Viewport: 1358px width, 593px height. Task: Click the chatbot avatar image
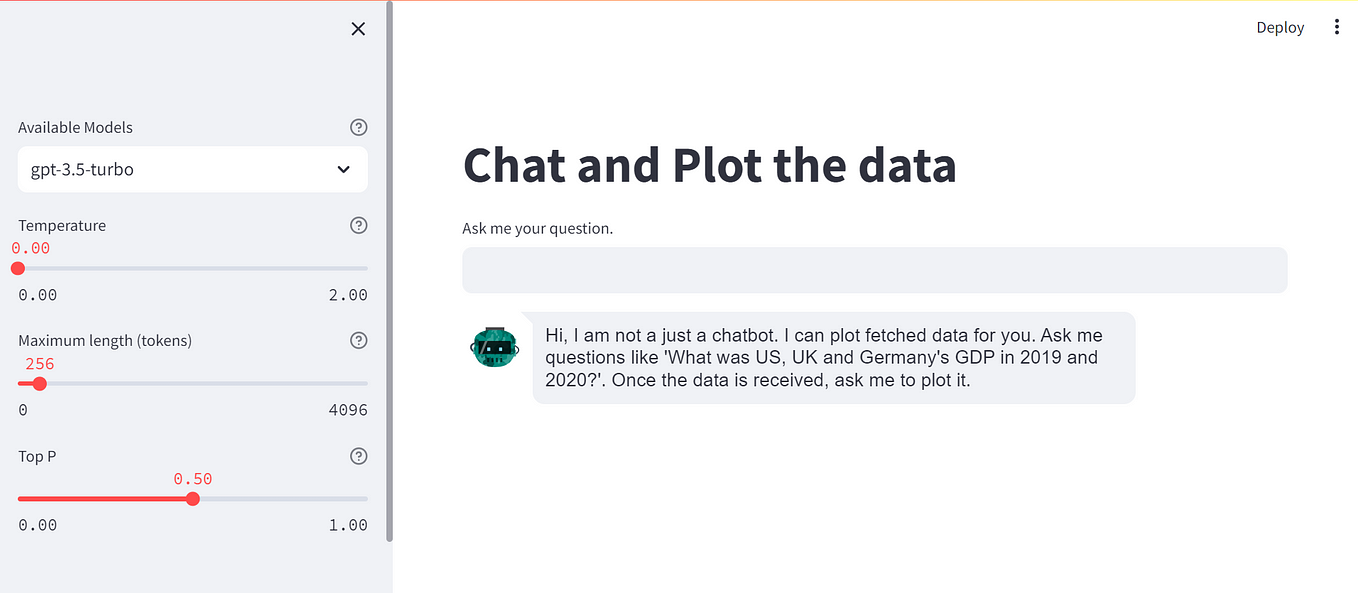pyautogui.click(x=494, y=347)
